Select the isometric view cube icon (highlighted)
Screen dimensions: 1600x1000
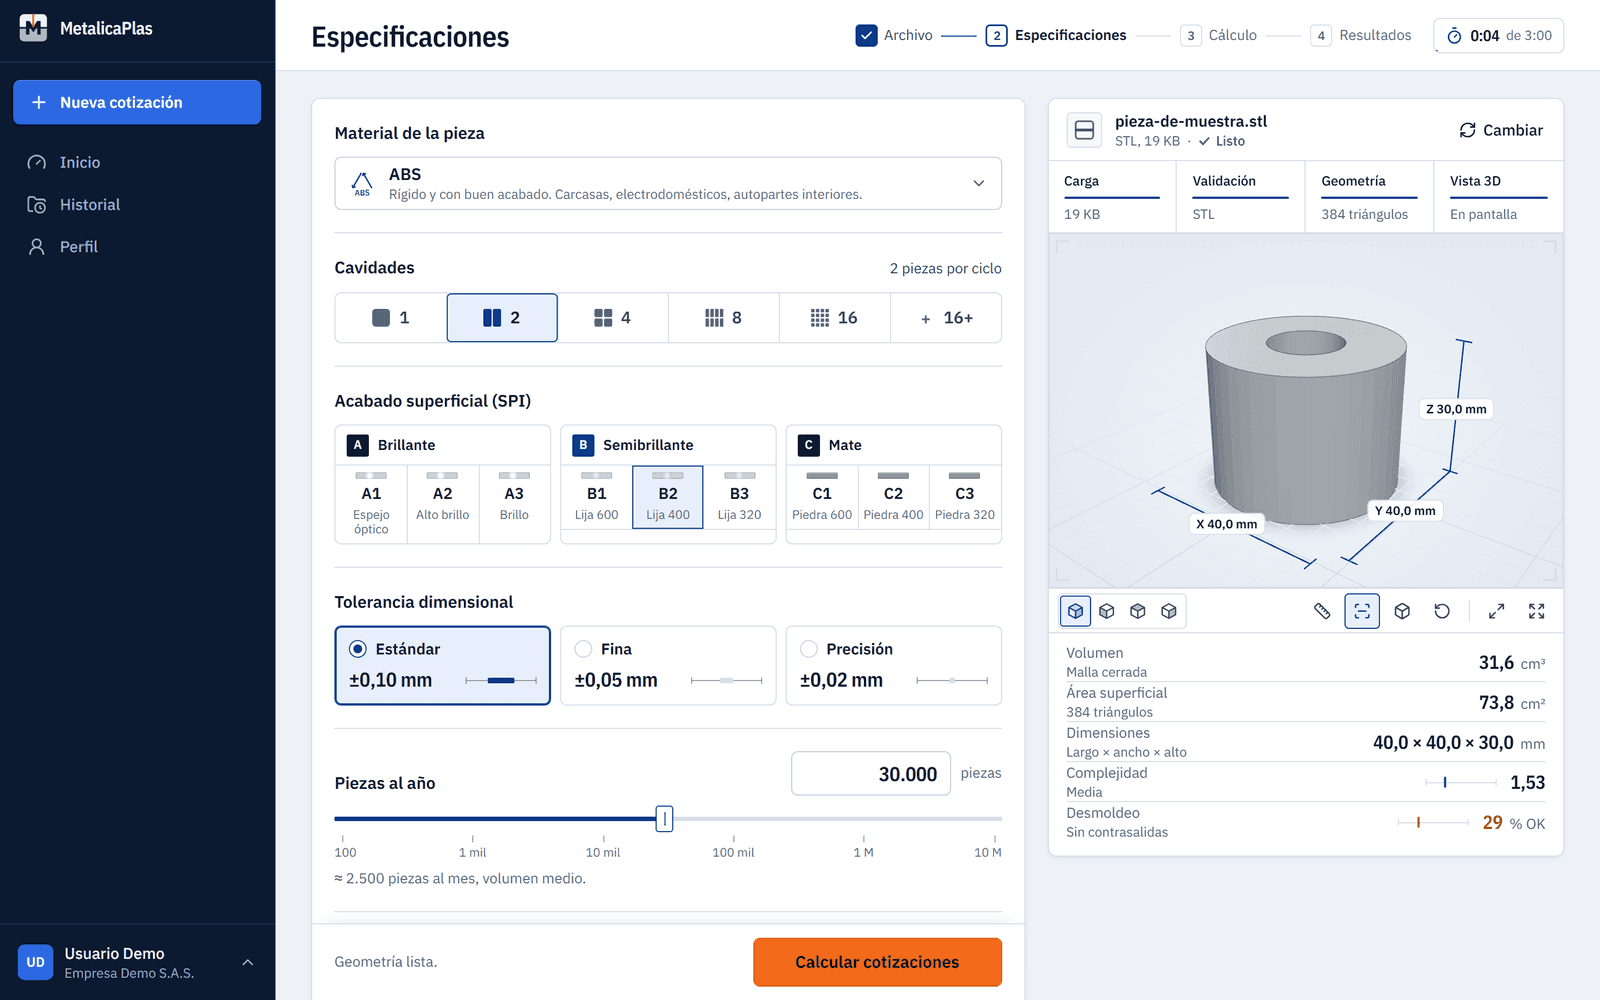pyautogui.click(x=1075, y=611)
